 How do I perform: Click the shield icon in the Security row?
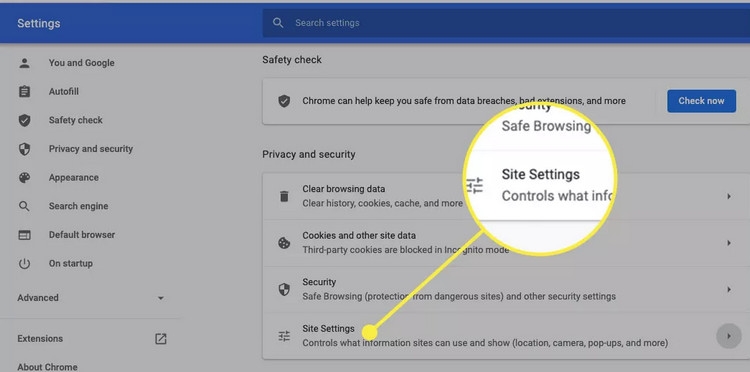click(284, 289)
